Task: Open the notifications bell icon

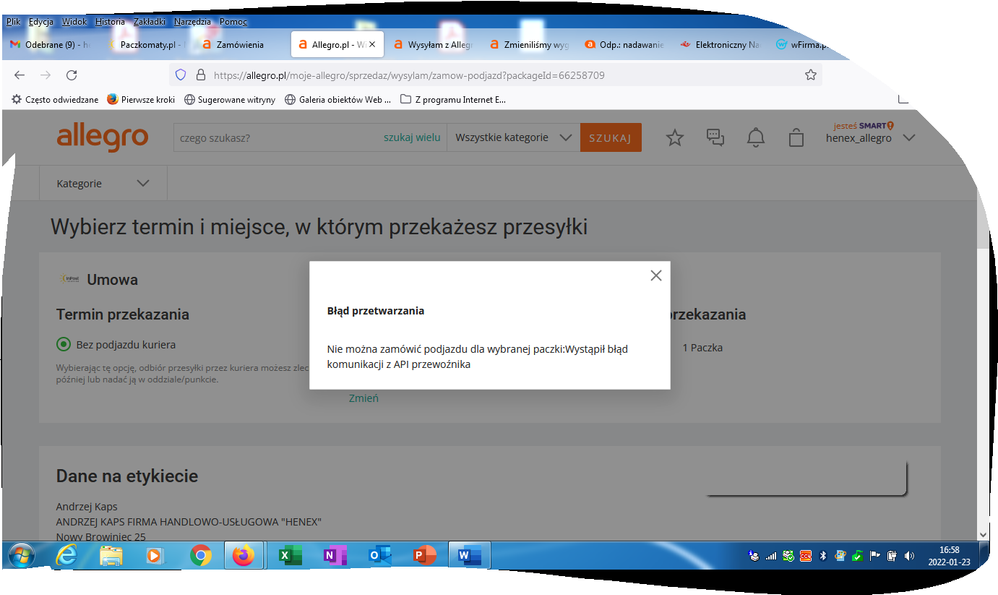Action: [756, 138]
